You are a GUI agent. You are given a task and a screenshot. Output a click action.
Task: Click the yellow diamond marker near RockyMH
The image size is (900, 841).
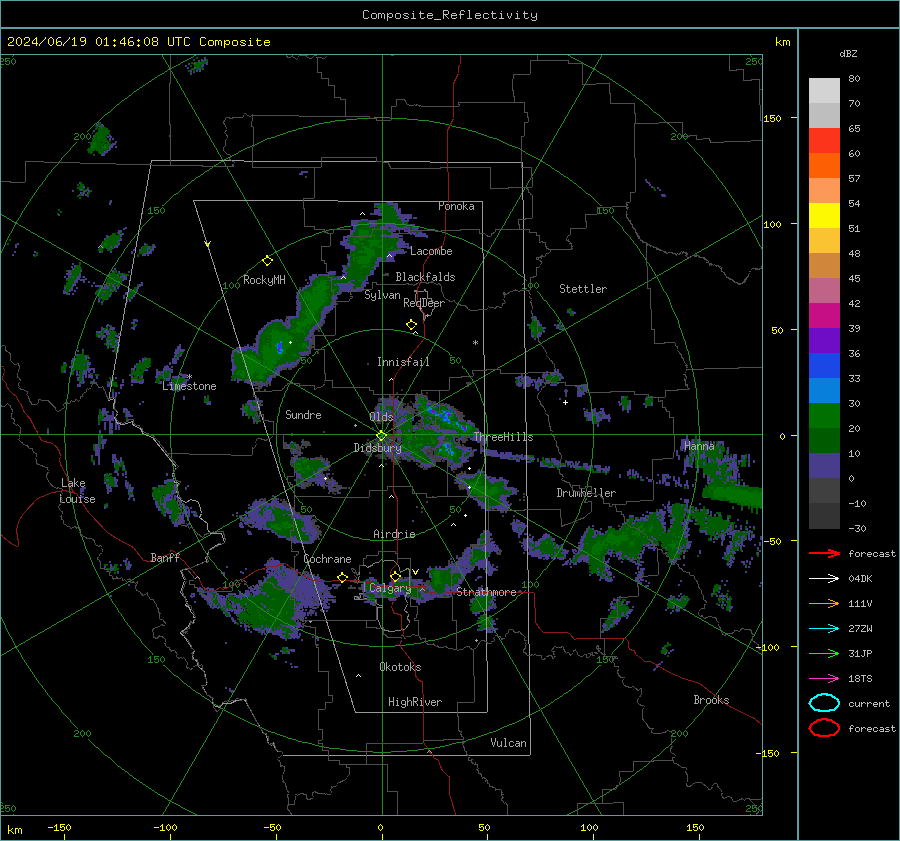click(267, 261)
